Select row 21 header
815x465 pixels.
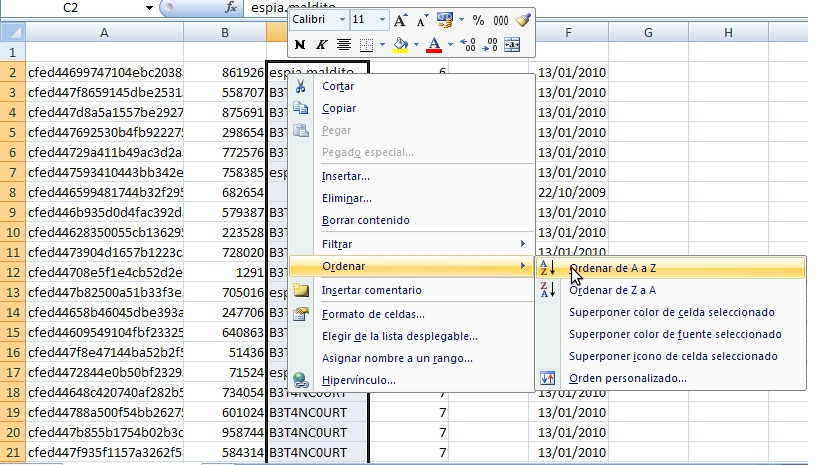tap(12, 452)
